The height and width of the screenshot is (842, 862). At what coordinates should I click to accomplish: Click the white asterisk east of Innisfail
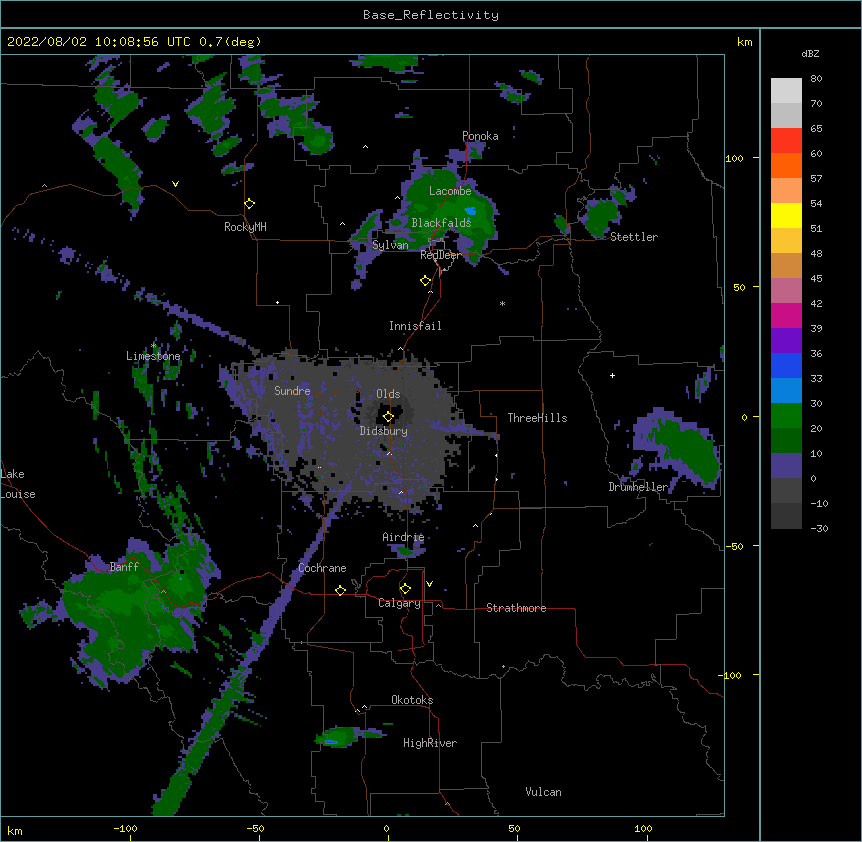pos(502,304)
